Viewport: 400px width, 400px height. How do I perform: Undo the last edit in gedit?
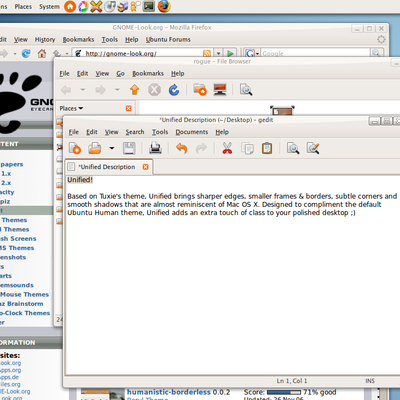182,148
